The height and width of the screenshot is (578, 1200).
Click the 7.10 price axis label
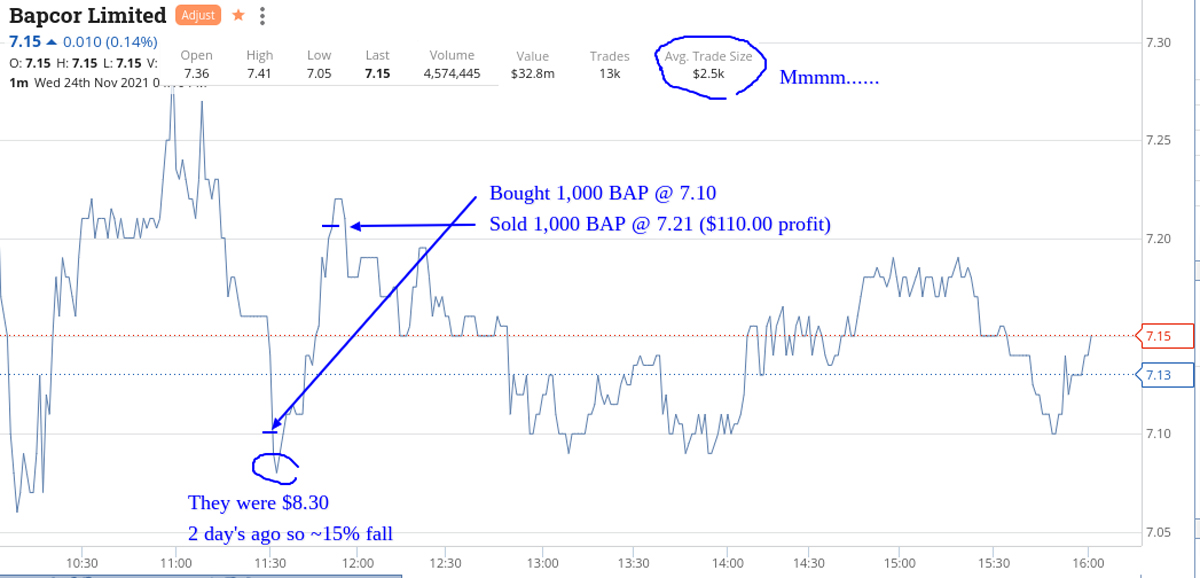point(1159,433)
